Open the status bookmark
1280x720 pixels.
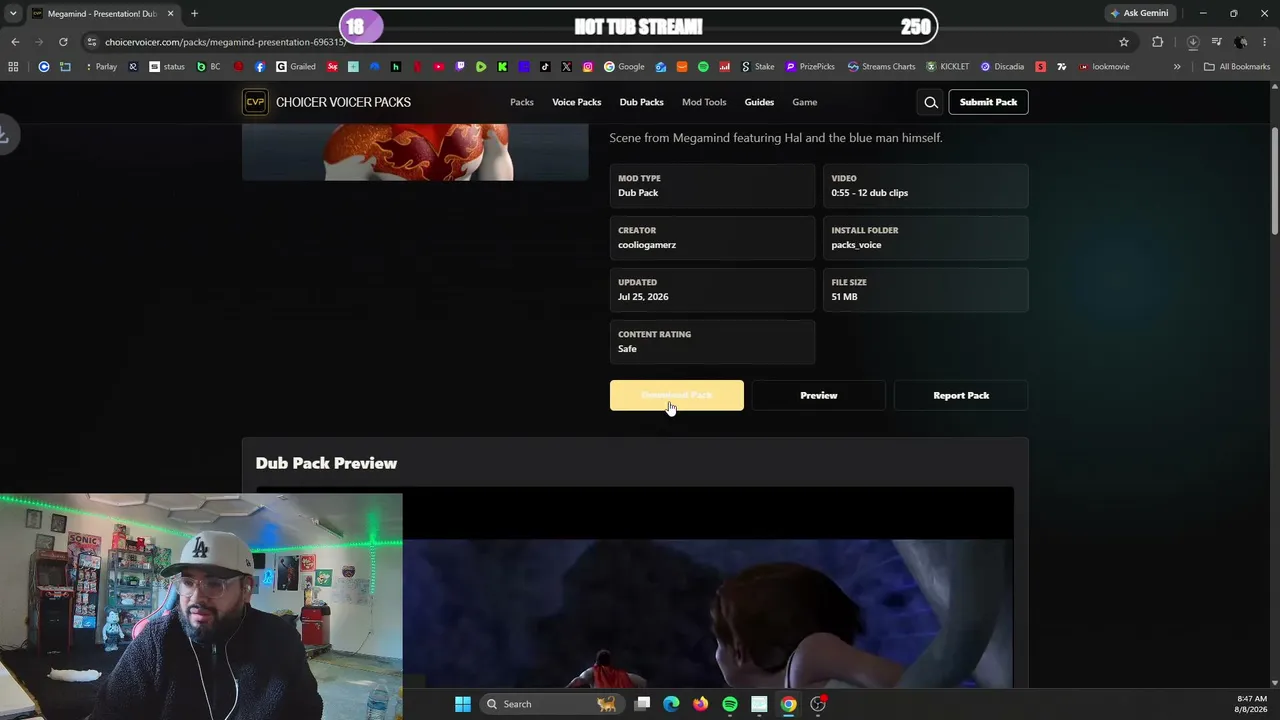coord(167,67)
